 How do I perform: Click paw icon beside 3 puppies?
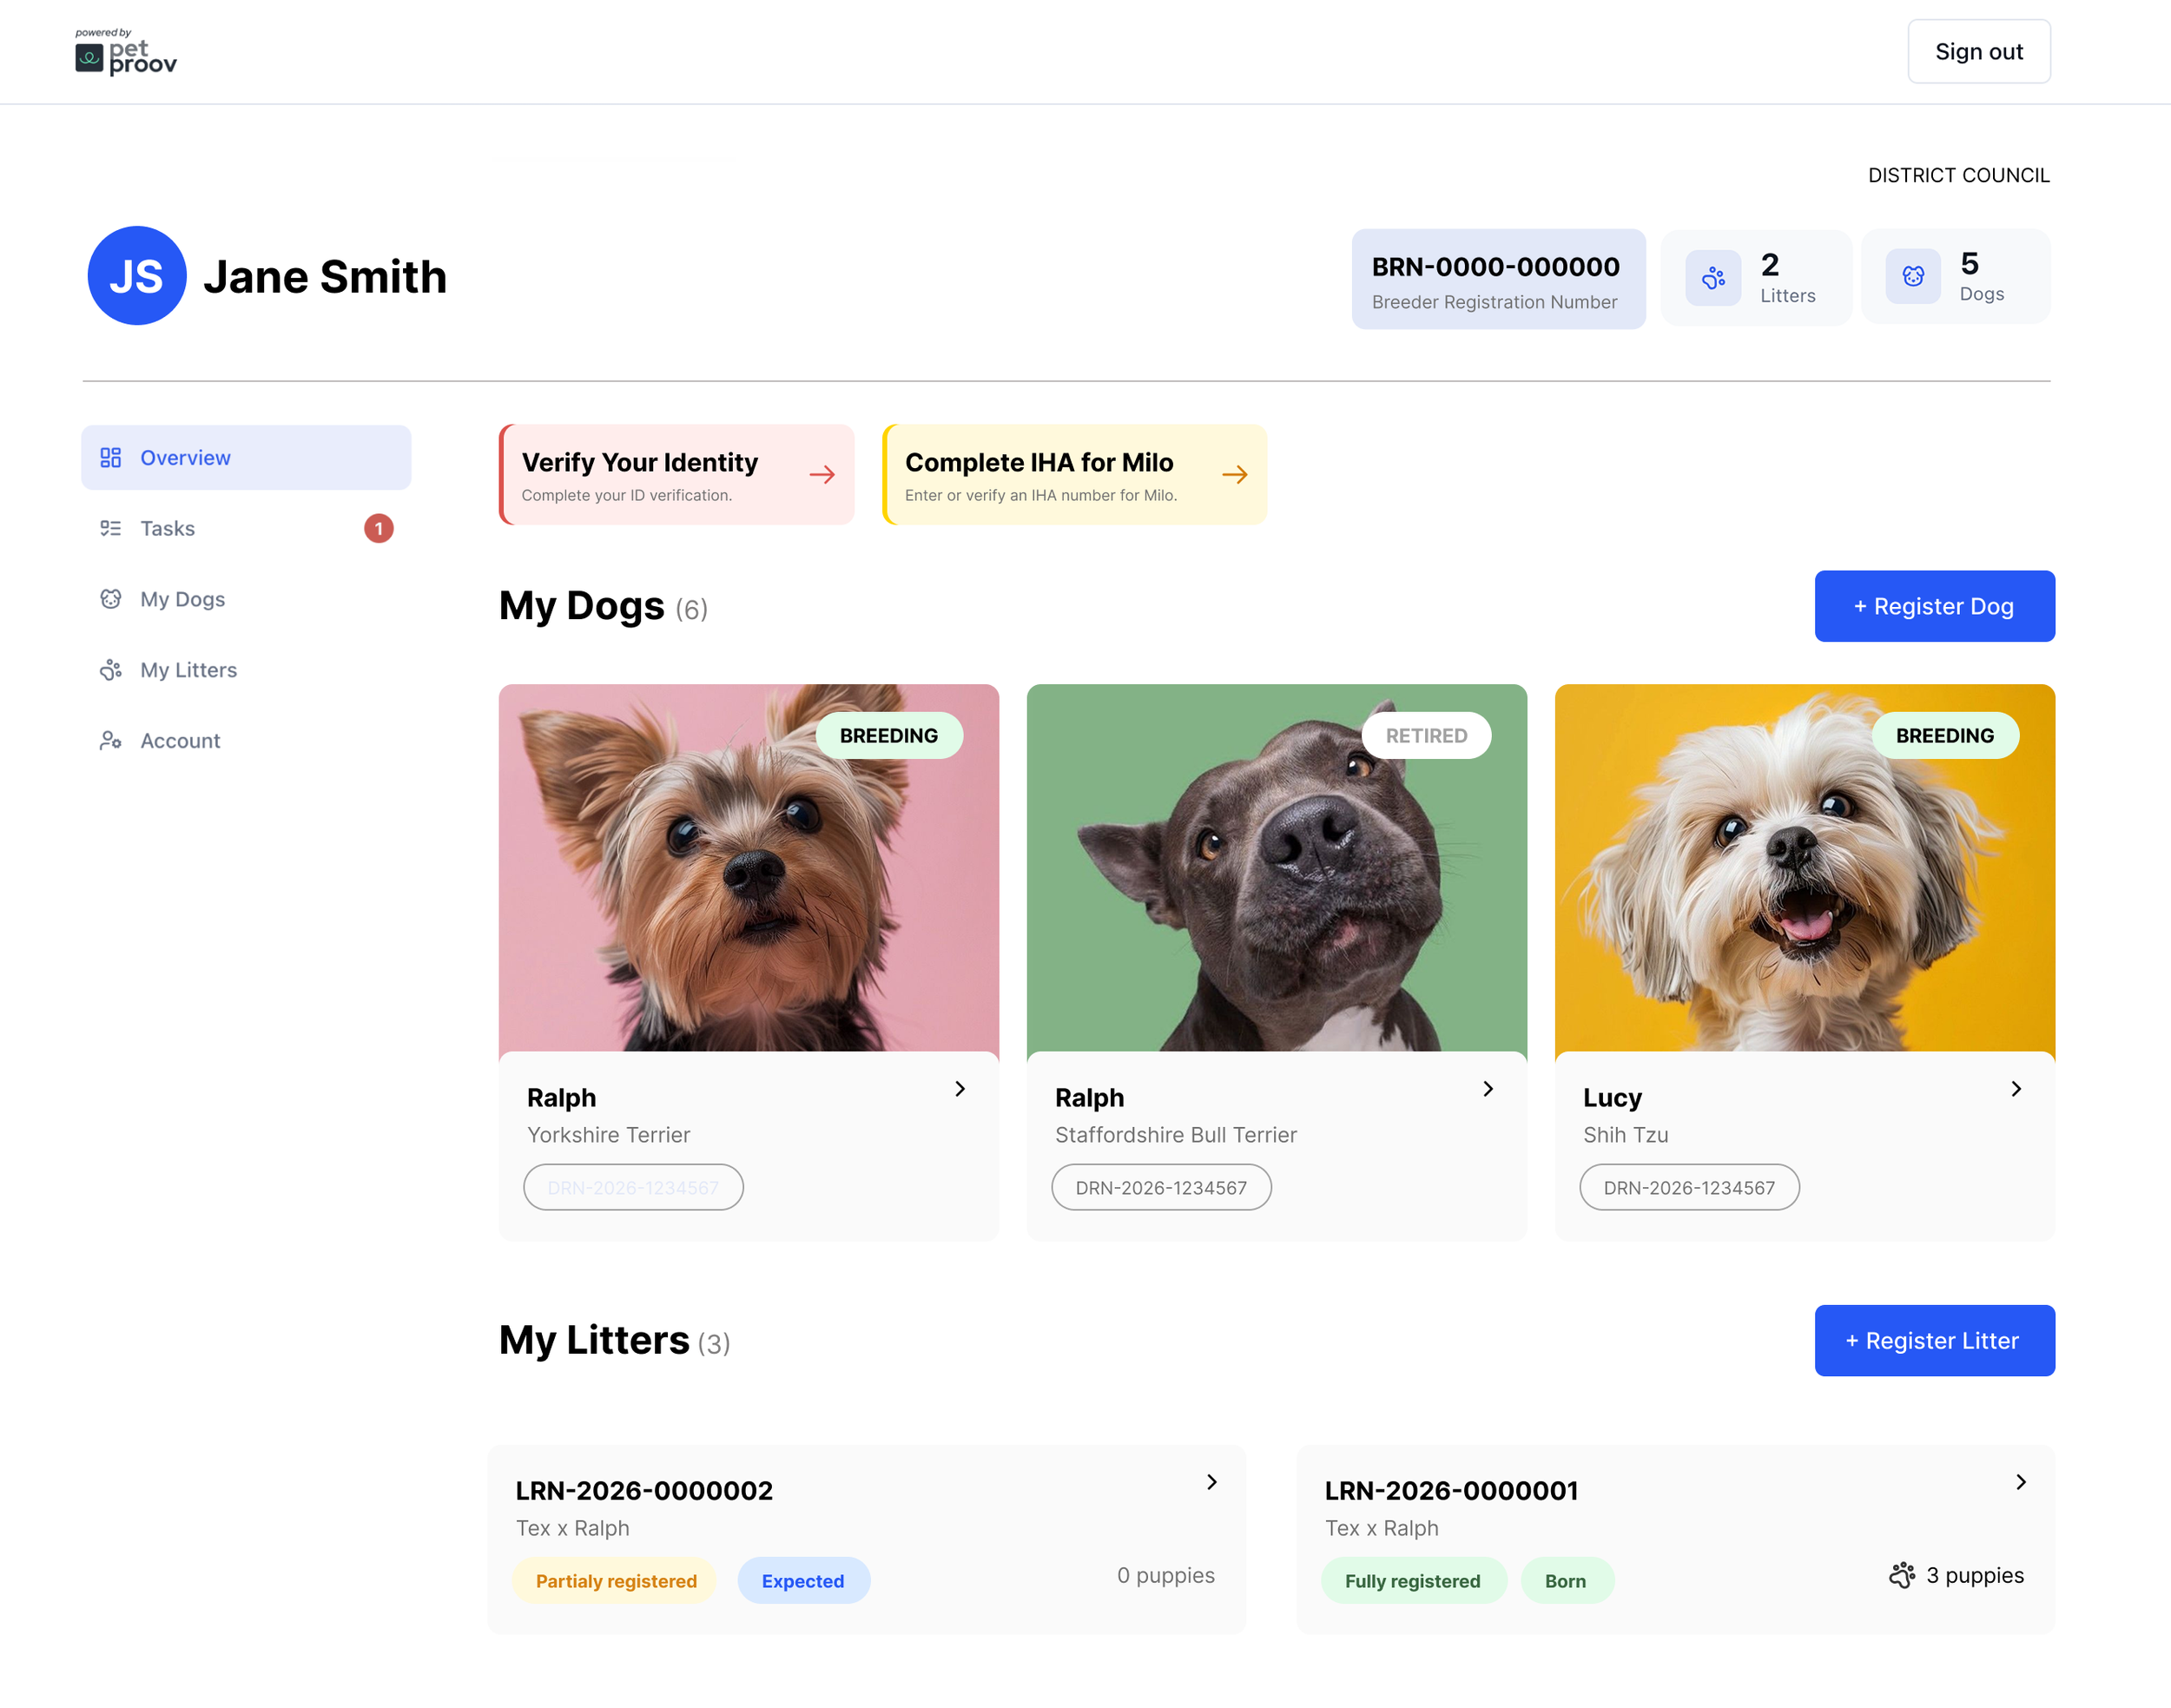tap(1901, 1575)
